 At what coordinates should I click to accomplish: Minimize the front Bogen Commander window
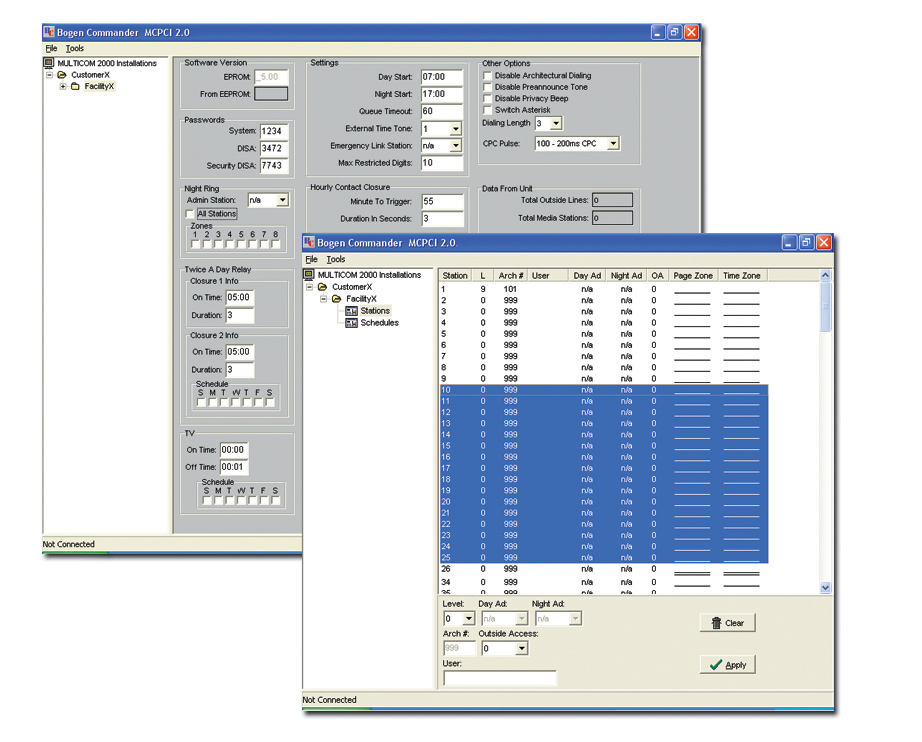click(790, 242)
